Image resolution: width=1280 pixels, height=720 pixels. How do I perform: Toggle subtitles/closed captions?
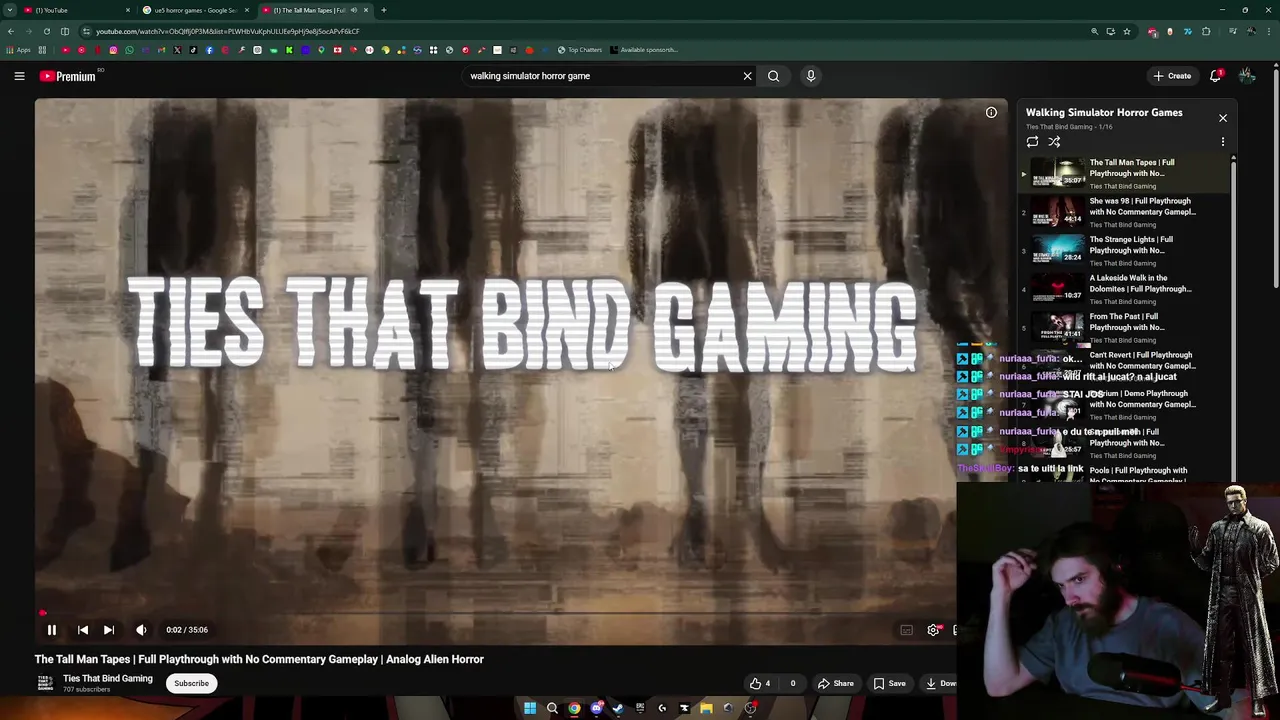(x=906, y=630)
